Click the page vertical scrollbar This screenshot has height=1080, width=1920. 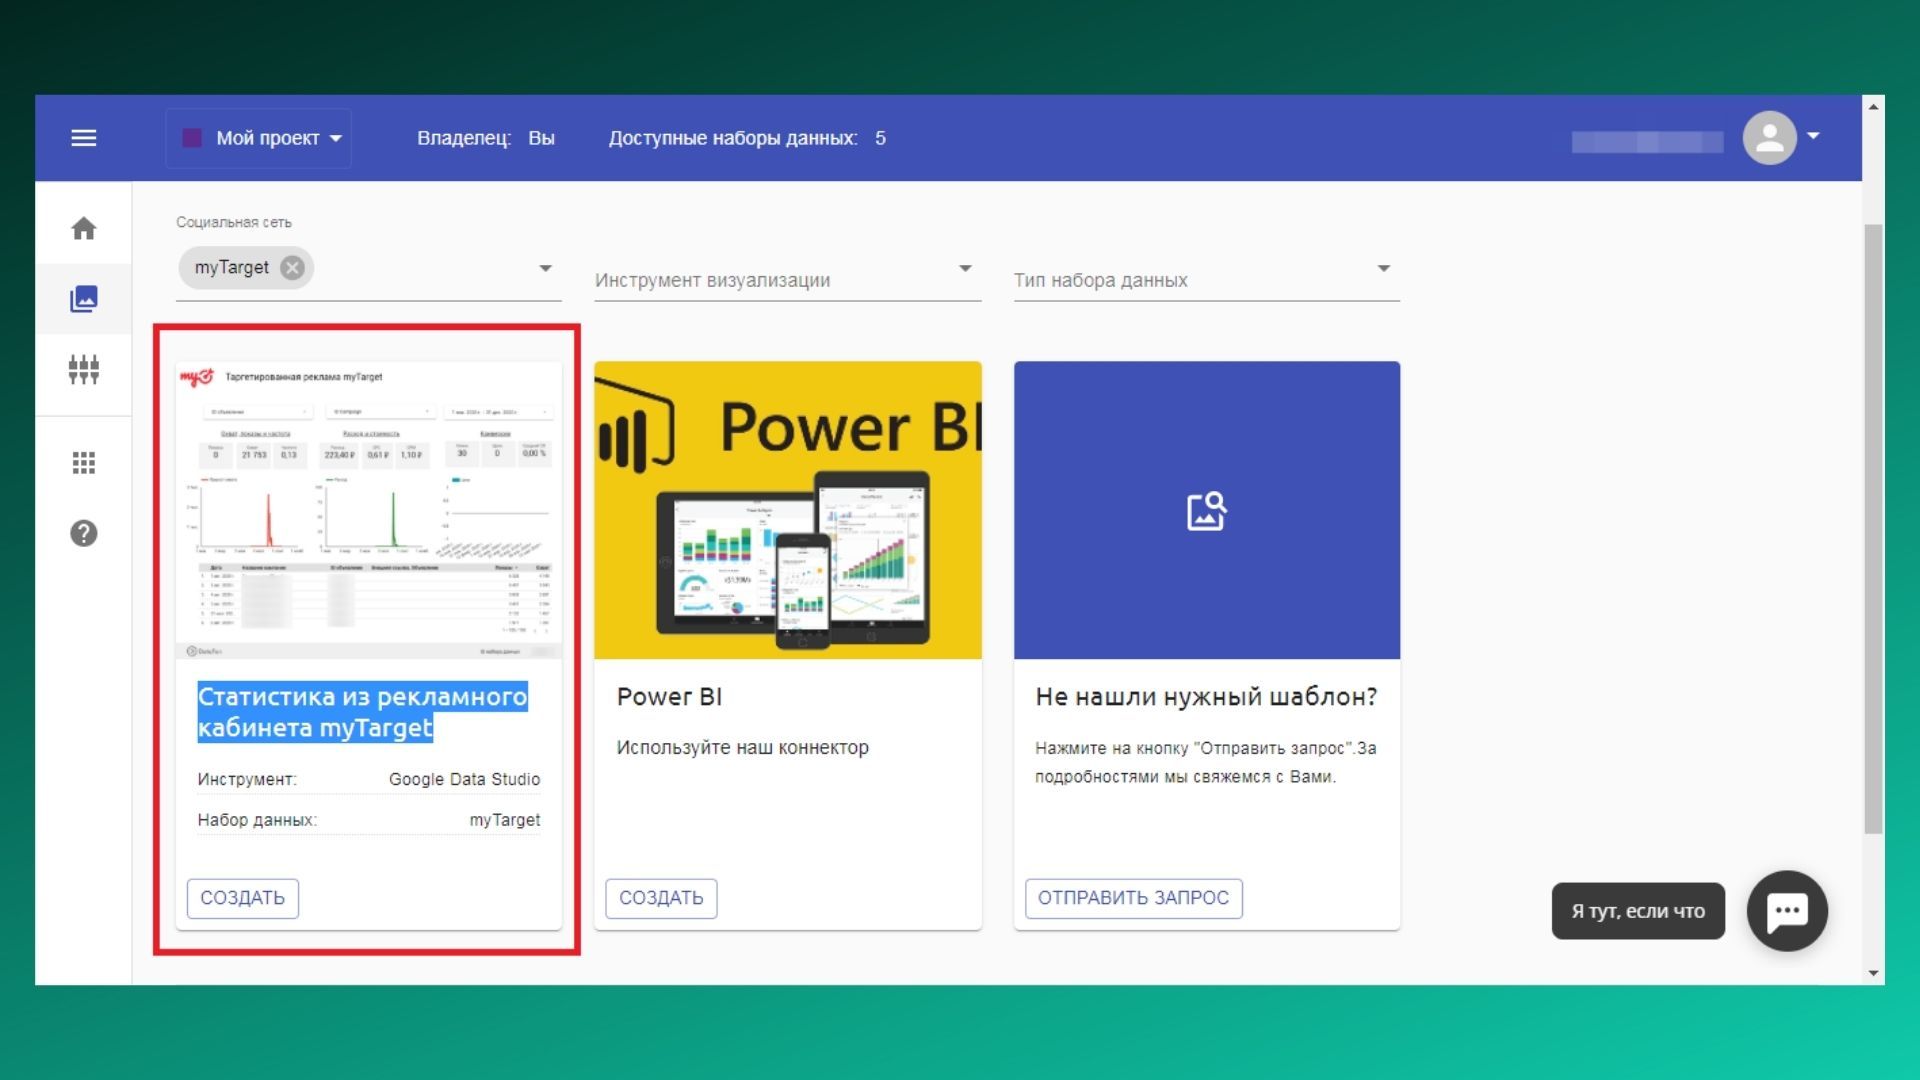[1873, 528]
